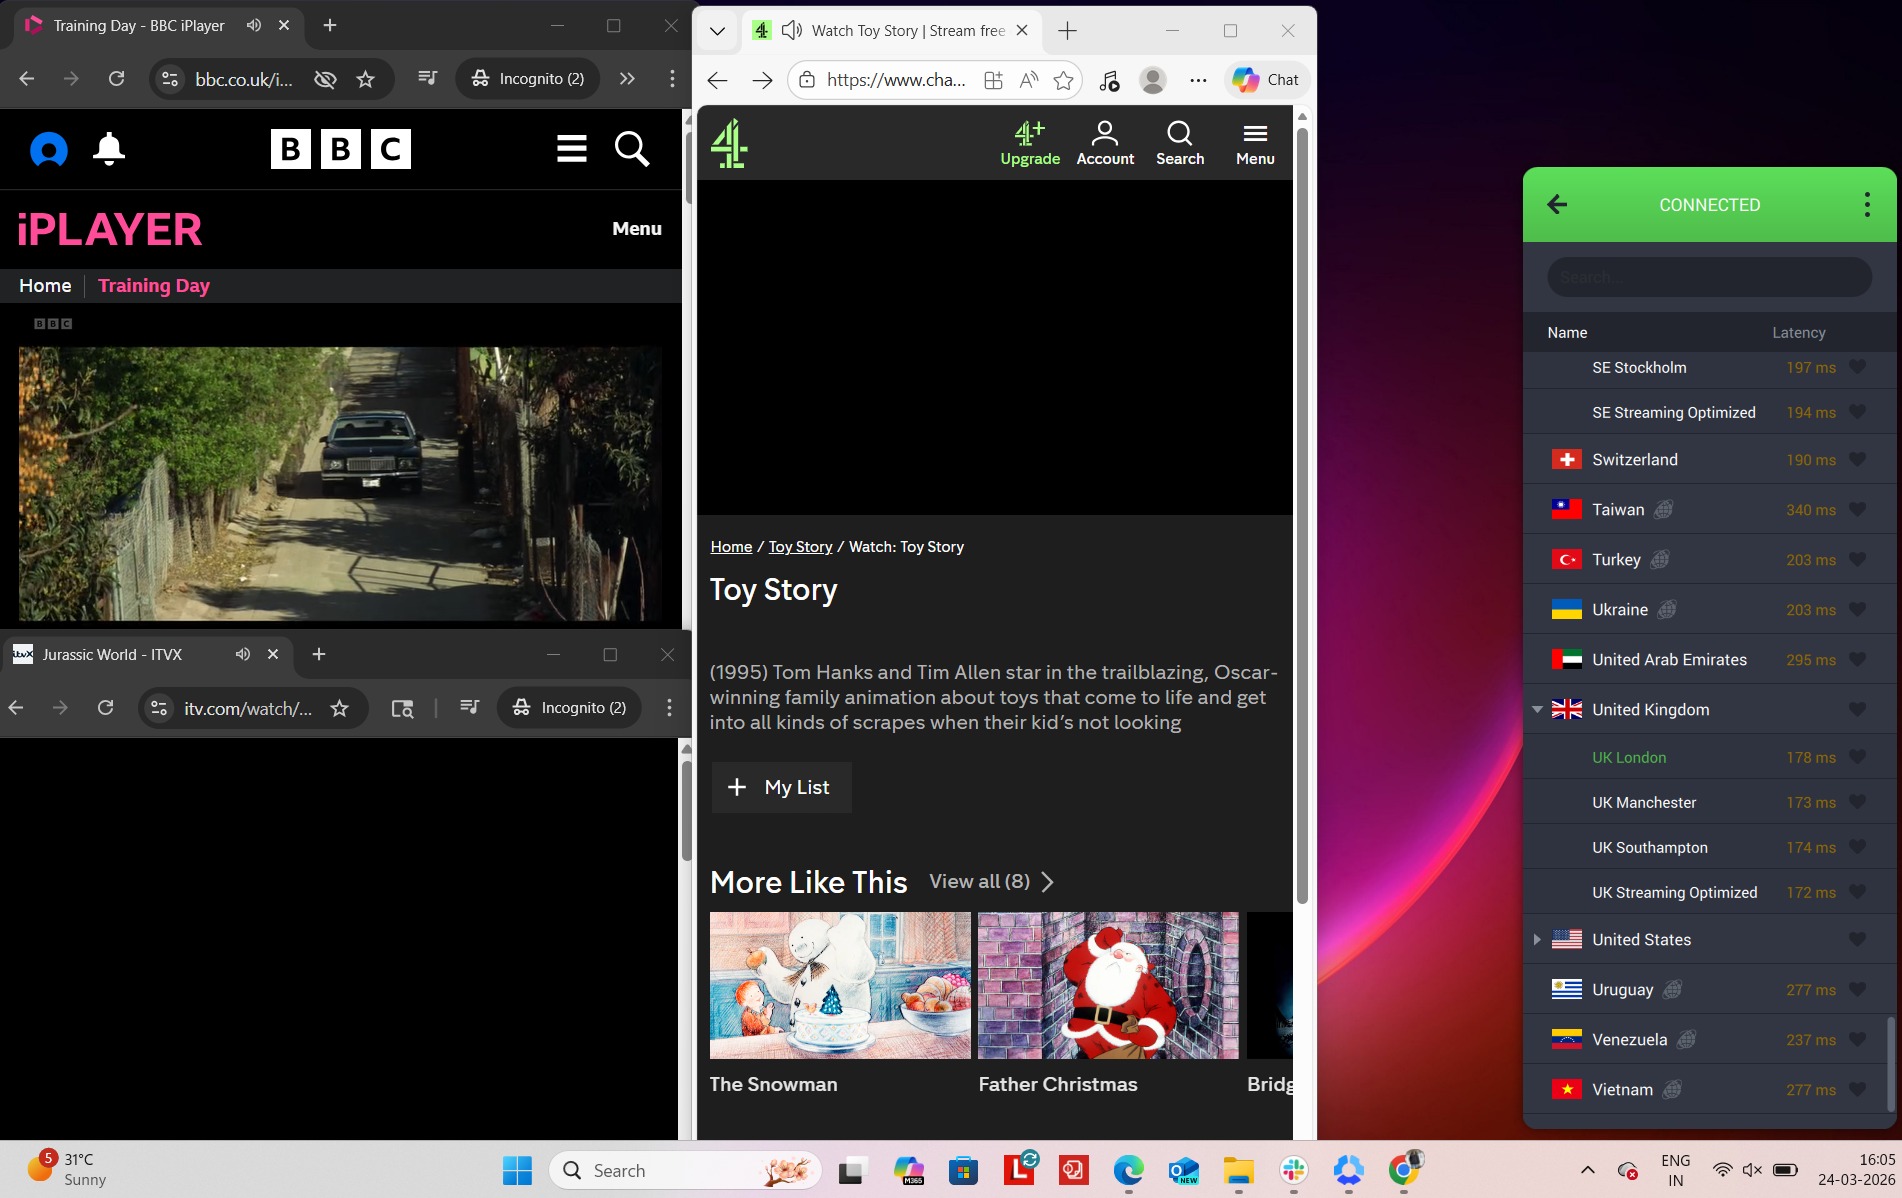This screenshot has height=1198, width=1902.
Task: Open the Edge tab search dropdown
Action: 717,31
